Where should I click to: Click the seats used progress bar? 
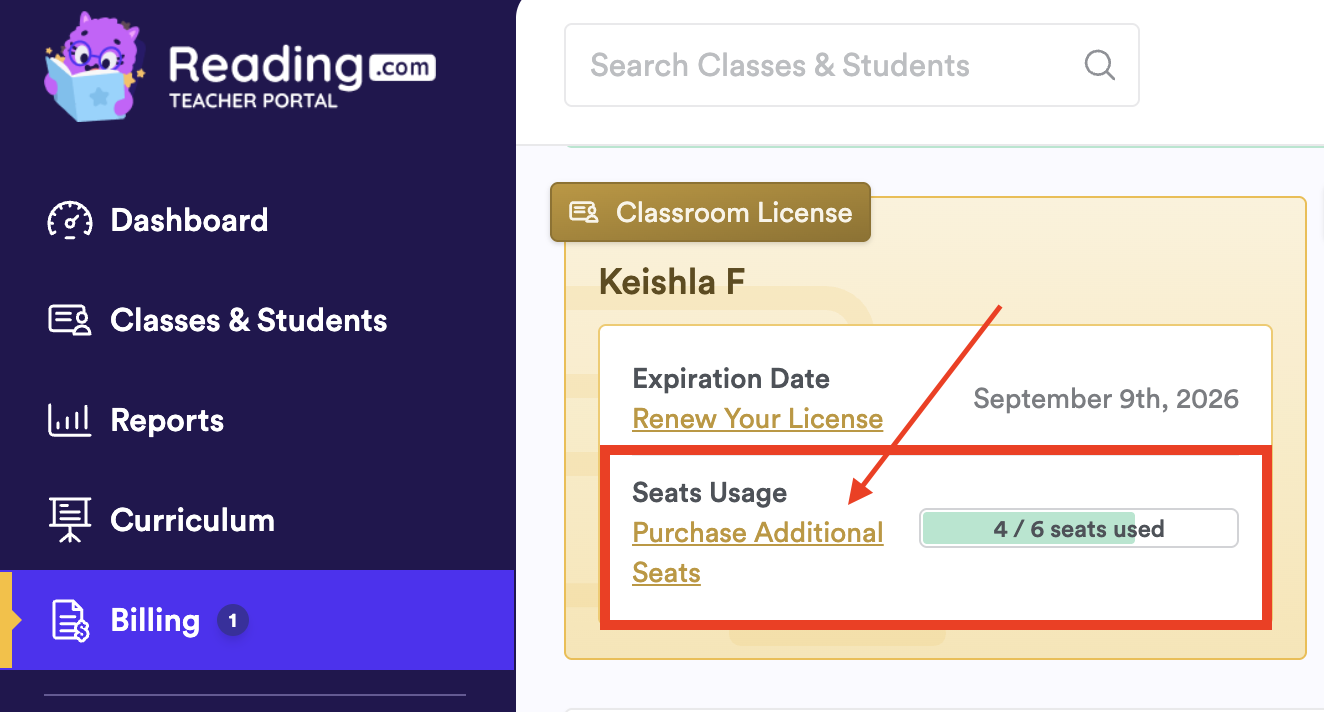(1078, 529)
